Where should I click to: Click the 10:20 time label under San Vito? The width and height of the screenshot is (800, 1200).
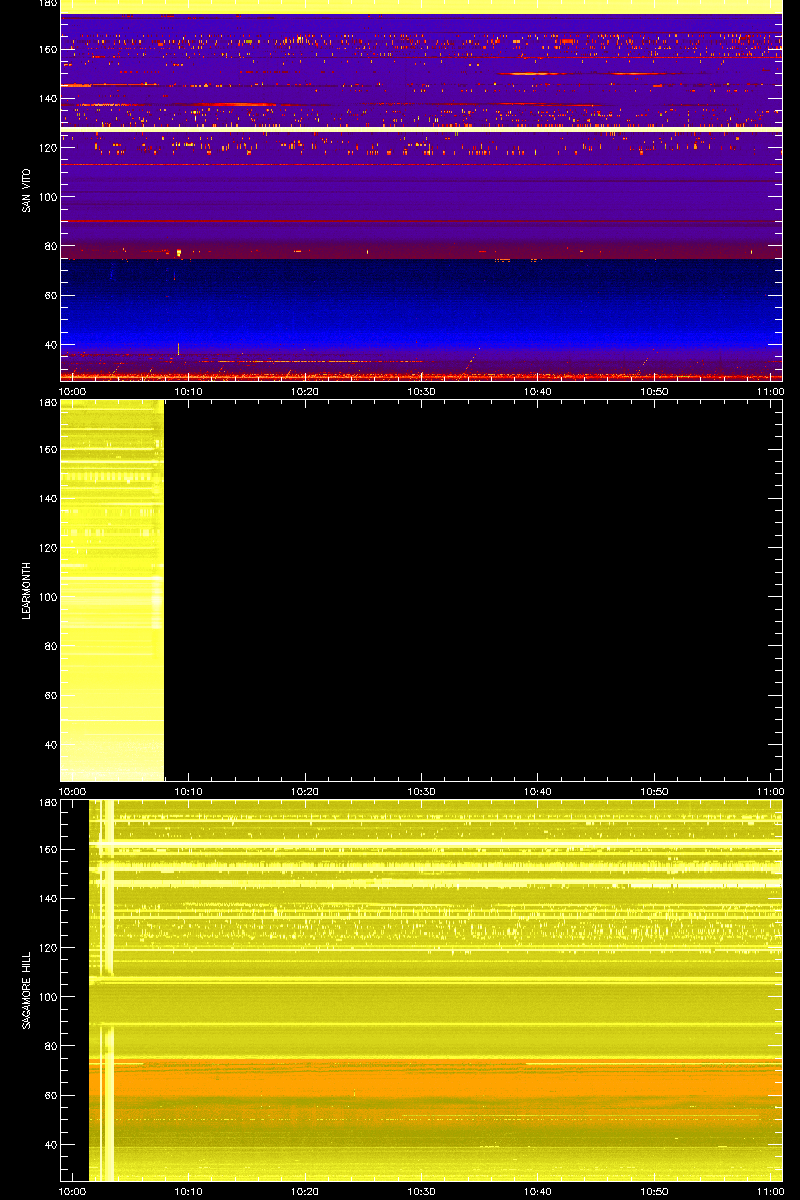pyautogui.click(x=305, y=392)
